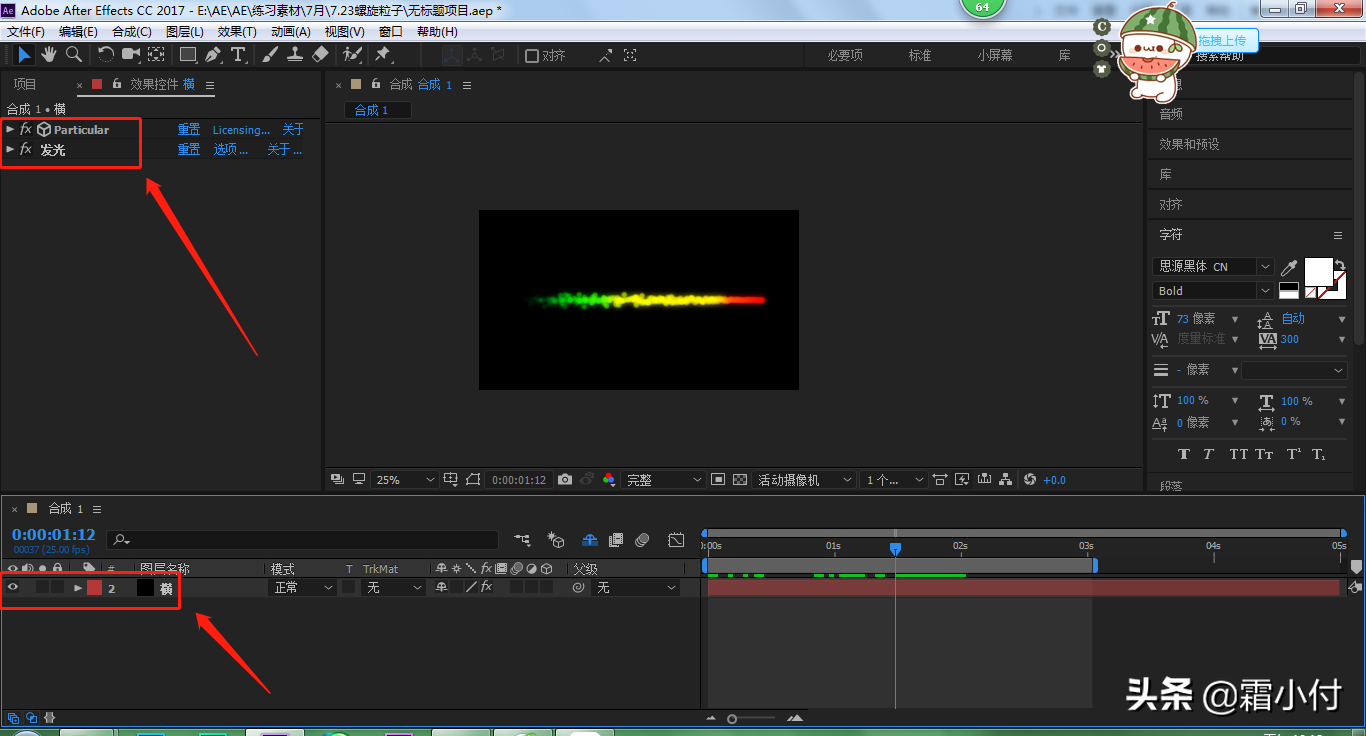Pick a color with the eyedropper in Character panel
Viewport: 1366px width, 736px height.
(1290, 267)
